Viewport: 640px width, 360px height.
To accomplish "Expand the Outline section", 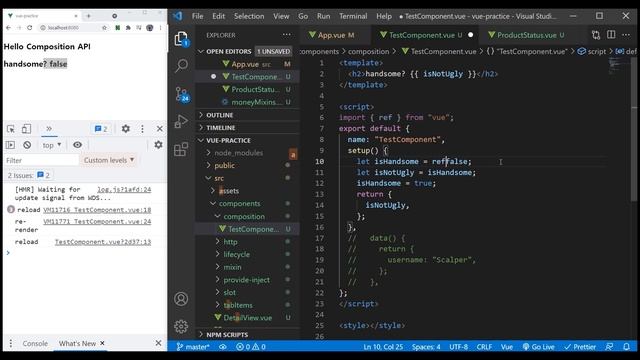I will pyautogui.click(x=248, y=115).
